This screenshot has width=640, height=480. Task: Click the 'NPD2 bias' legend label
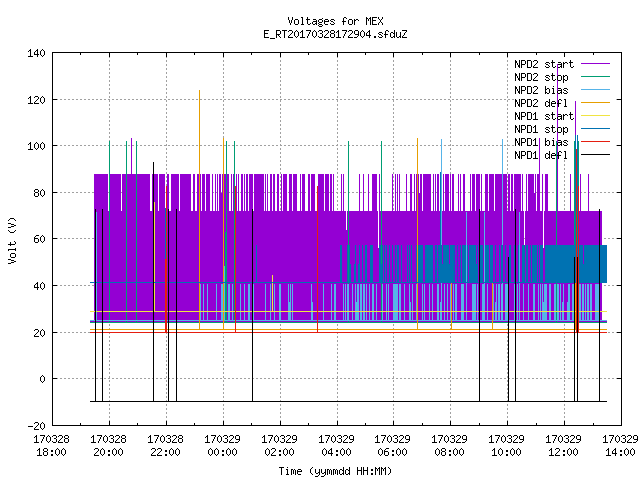tap(541, 90)
